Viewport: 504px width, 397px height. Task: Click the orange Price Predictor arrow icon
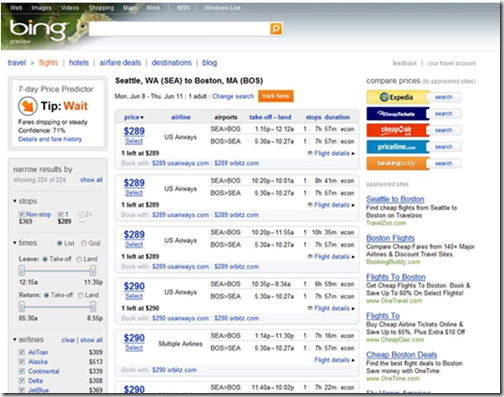point(27,106)
